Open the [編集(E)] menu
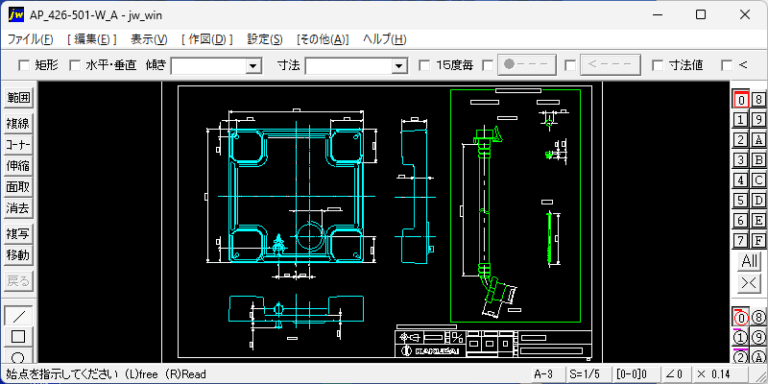 click(92, 40)
